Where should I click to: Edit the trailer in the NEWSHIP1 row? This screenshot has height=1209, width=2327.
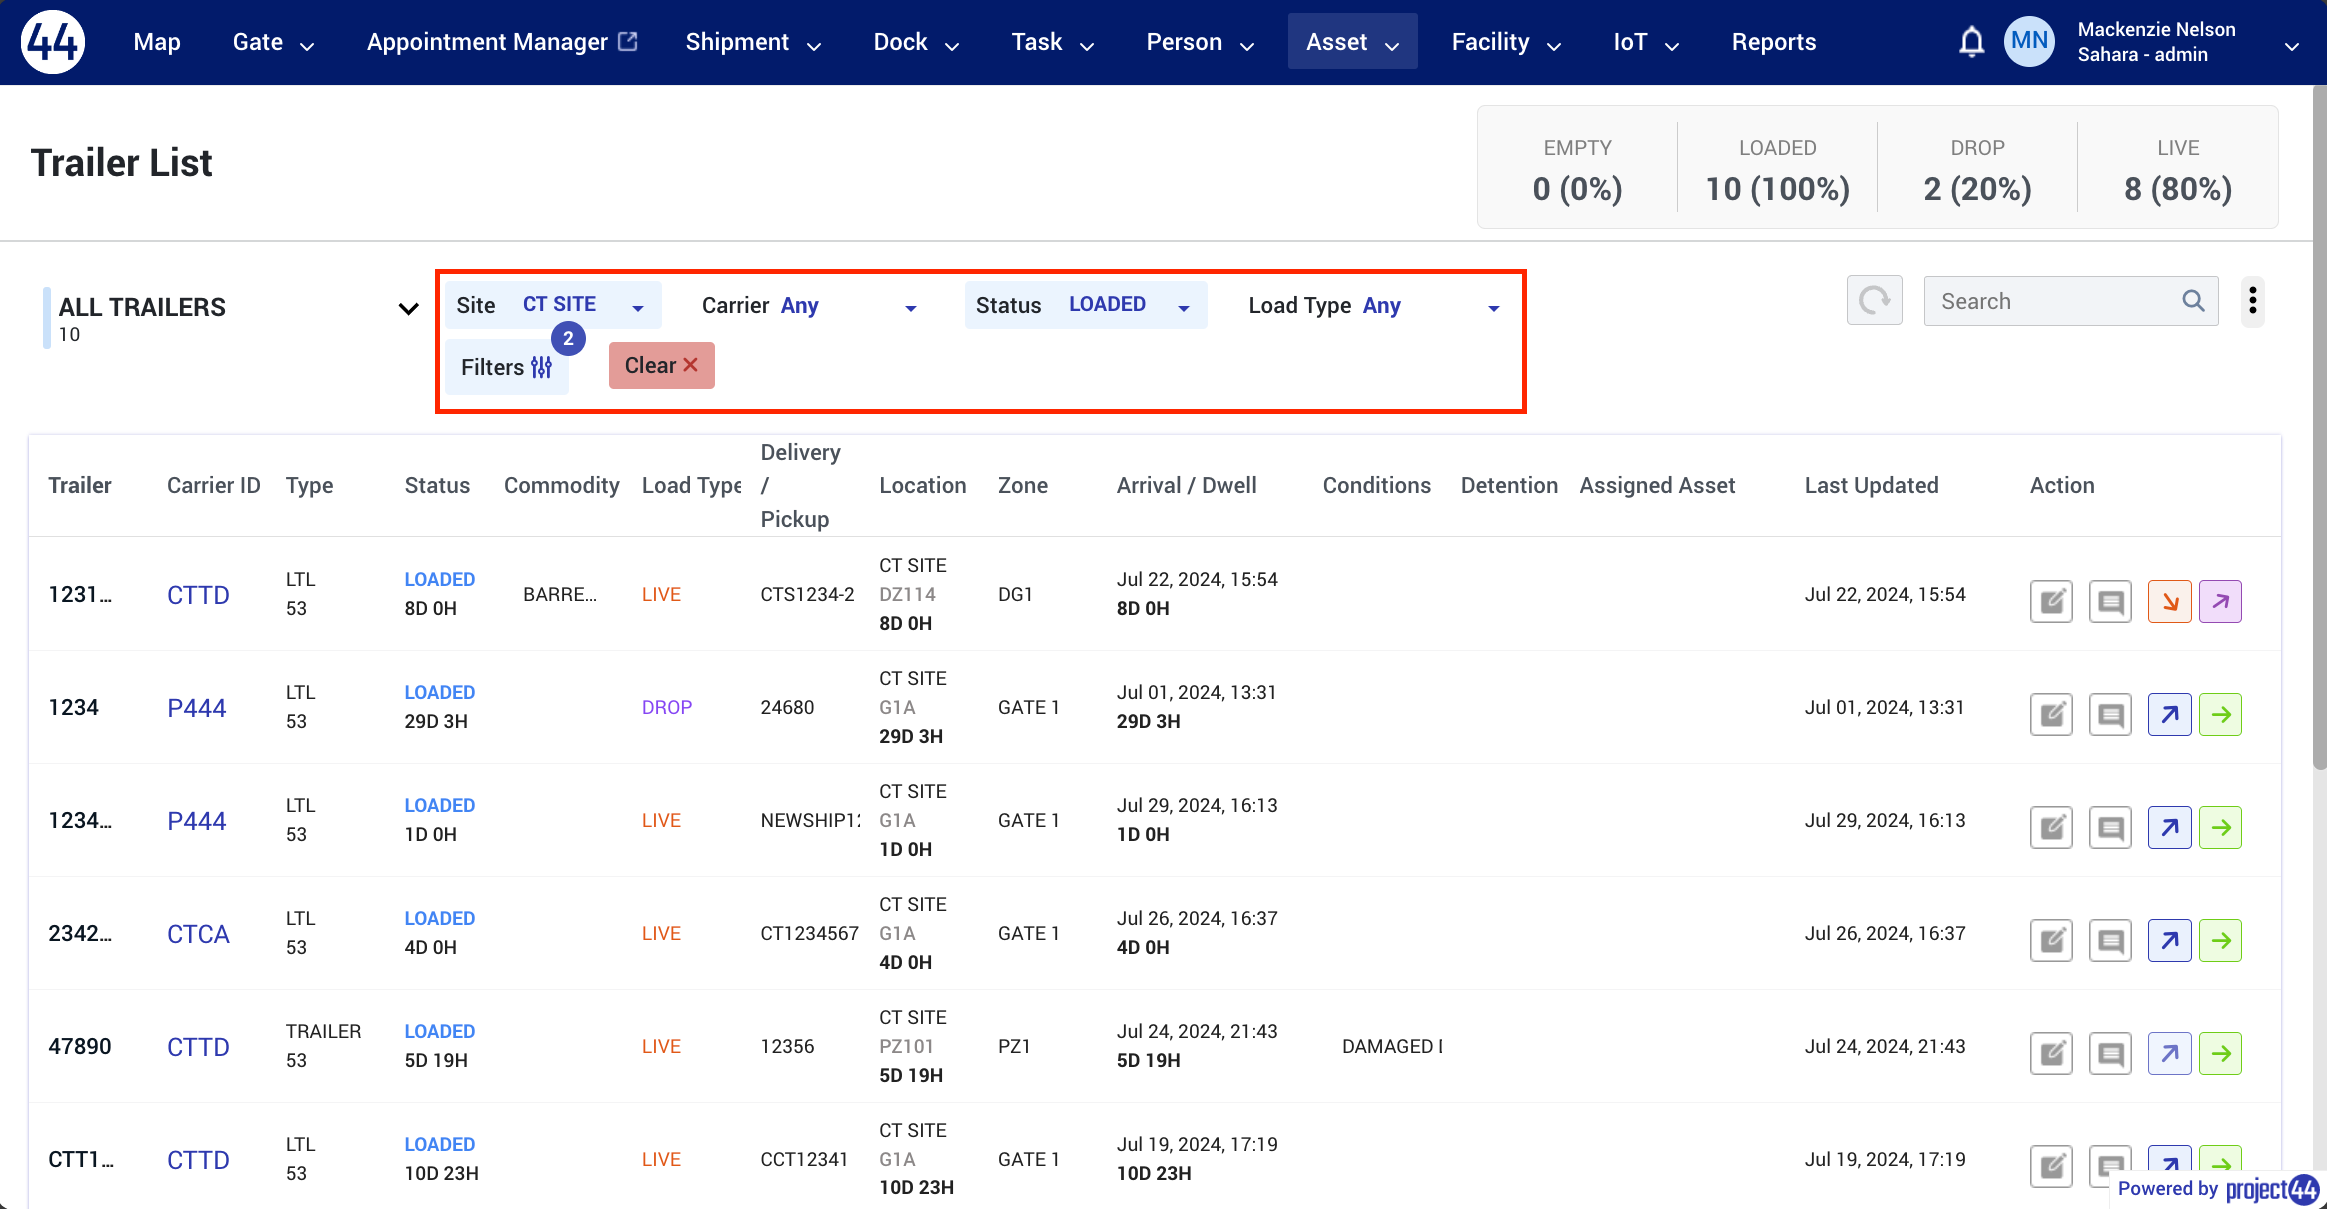[2051, 828]
